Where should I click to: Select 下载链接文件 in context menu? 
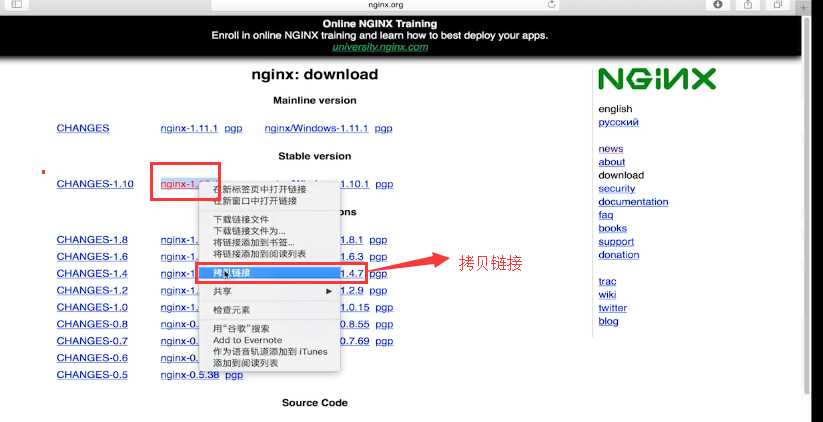pyautogui.click(x=241, y=219)
